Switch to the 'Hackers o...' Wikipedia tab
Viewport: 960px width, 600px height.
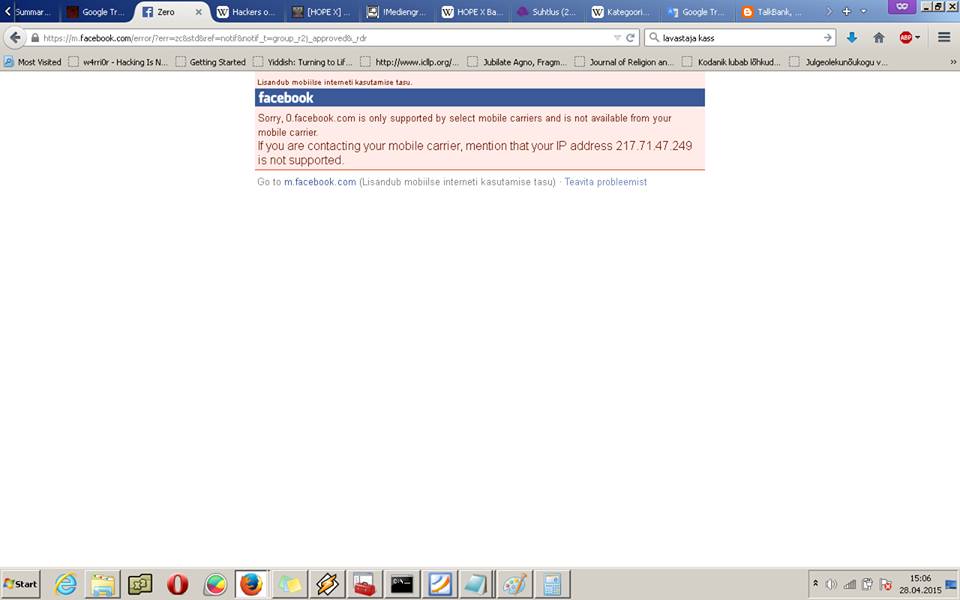[246, 12]
